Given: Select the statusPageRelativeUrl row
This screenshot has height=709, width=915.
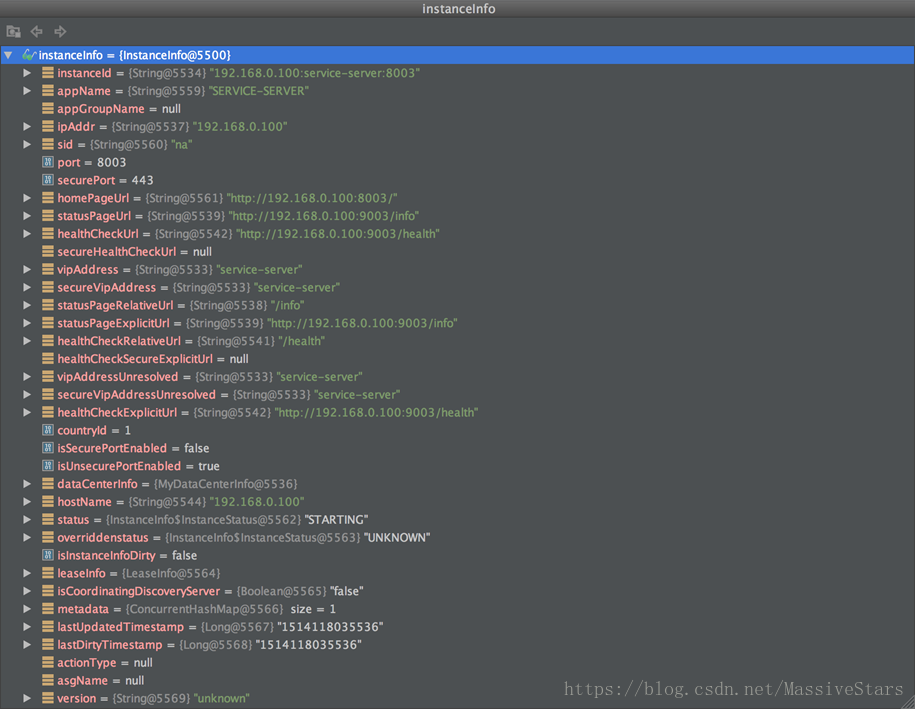Looking at the screenshot, I should click(458, 305).
